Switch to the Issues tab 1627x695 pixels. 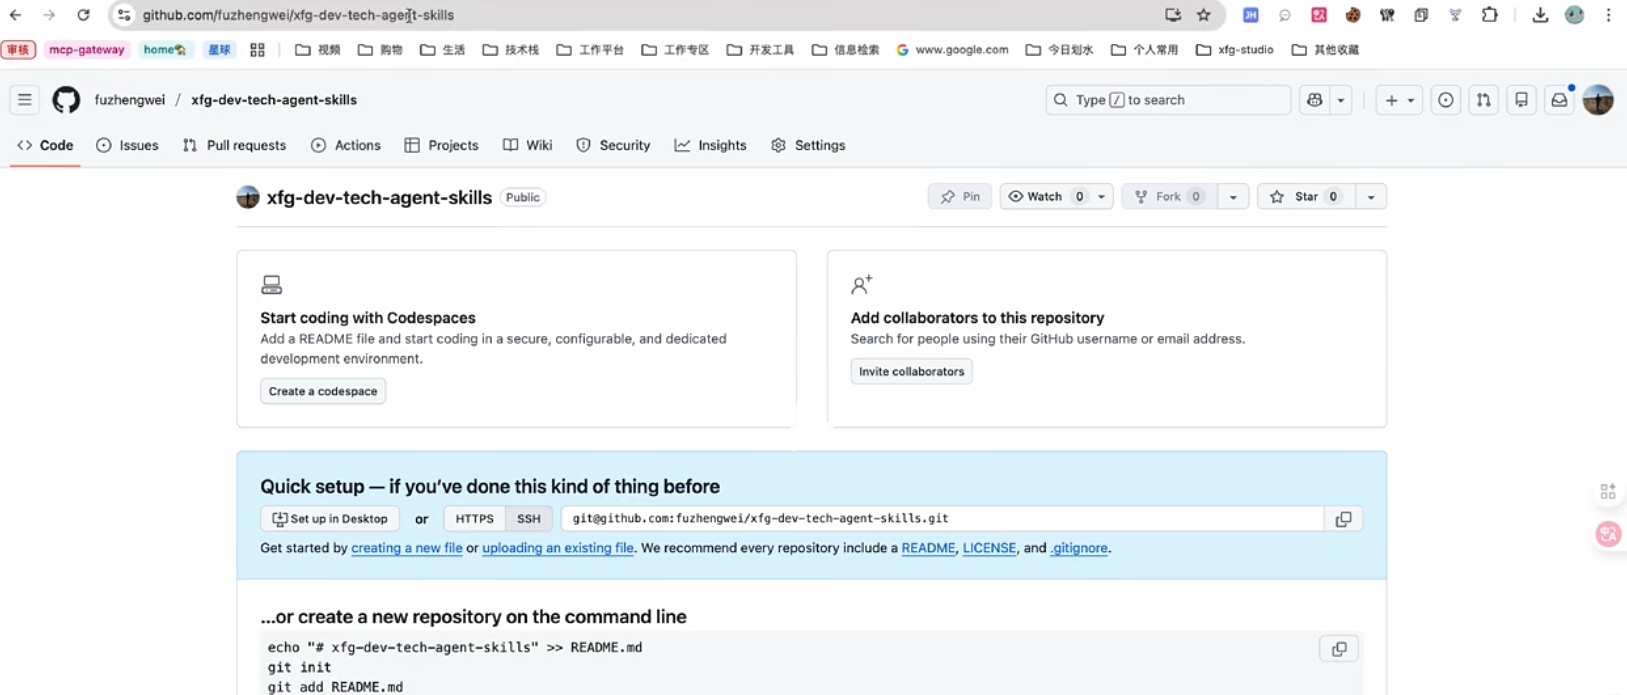pos(128,145)
